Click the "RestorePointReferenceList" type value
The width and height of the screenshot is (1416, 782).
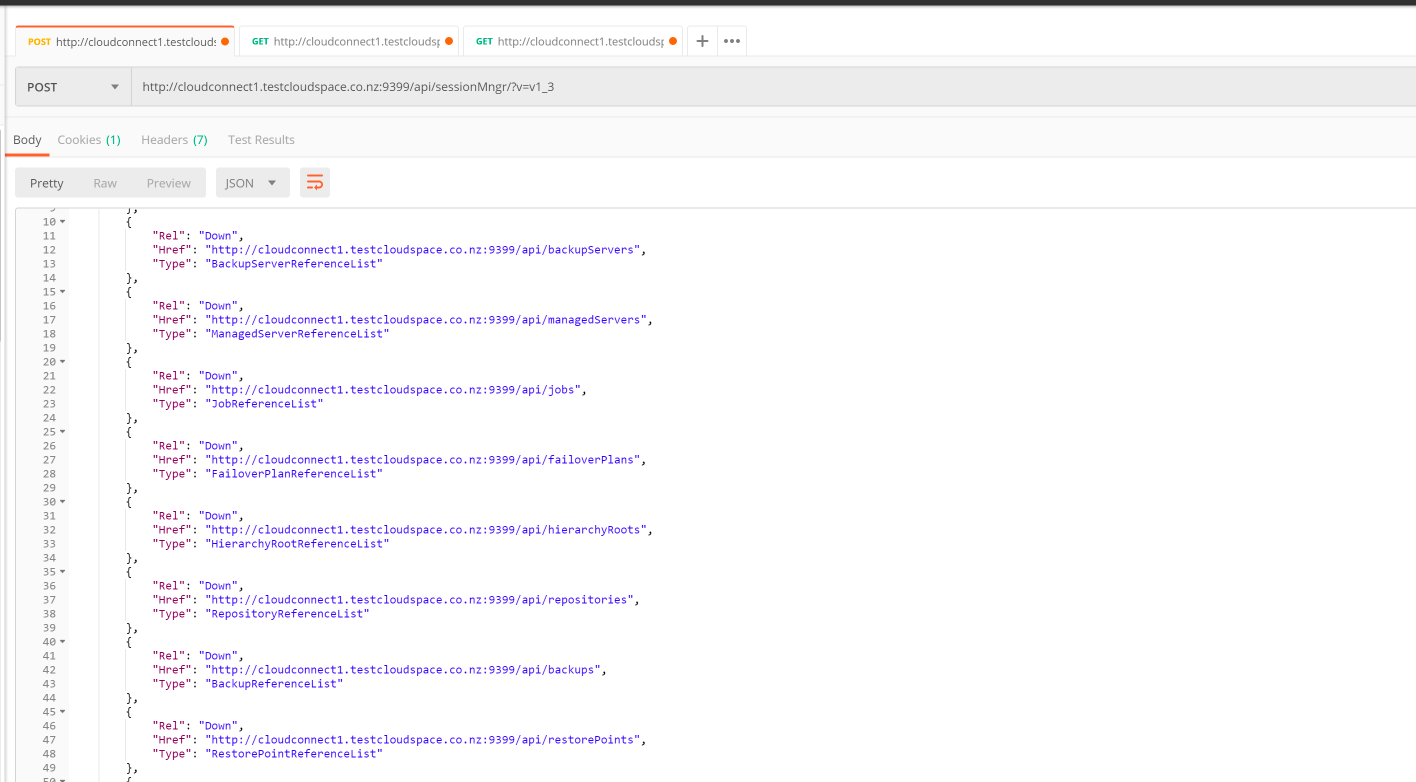coord(294,753)
